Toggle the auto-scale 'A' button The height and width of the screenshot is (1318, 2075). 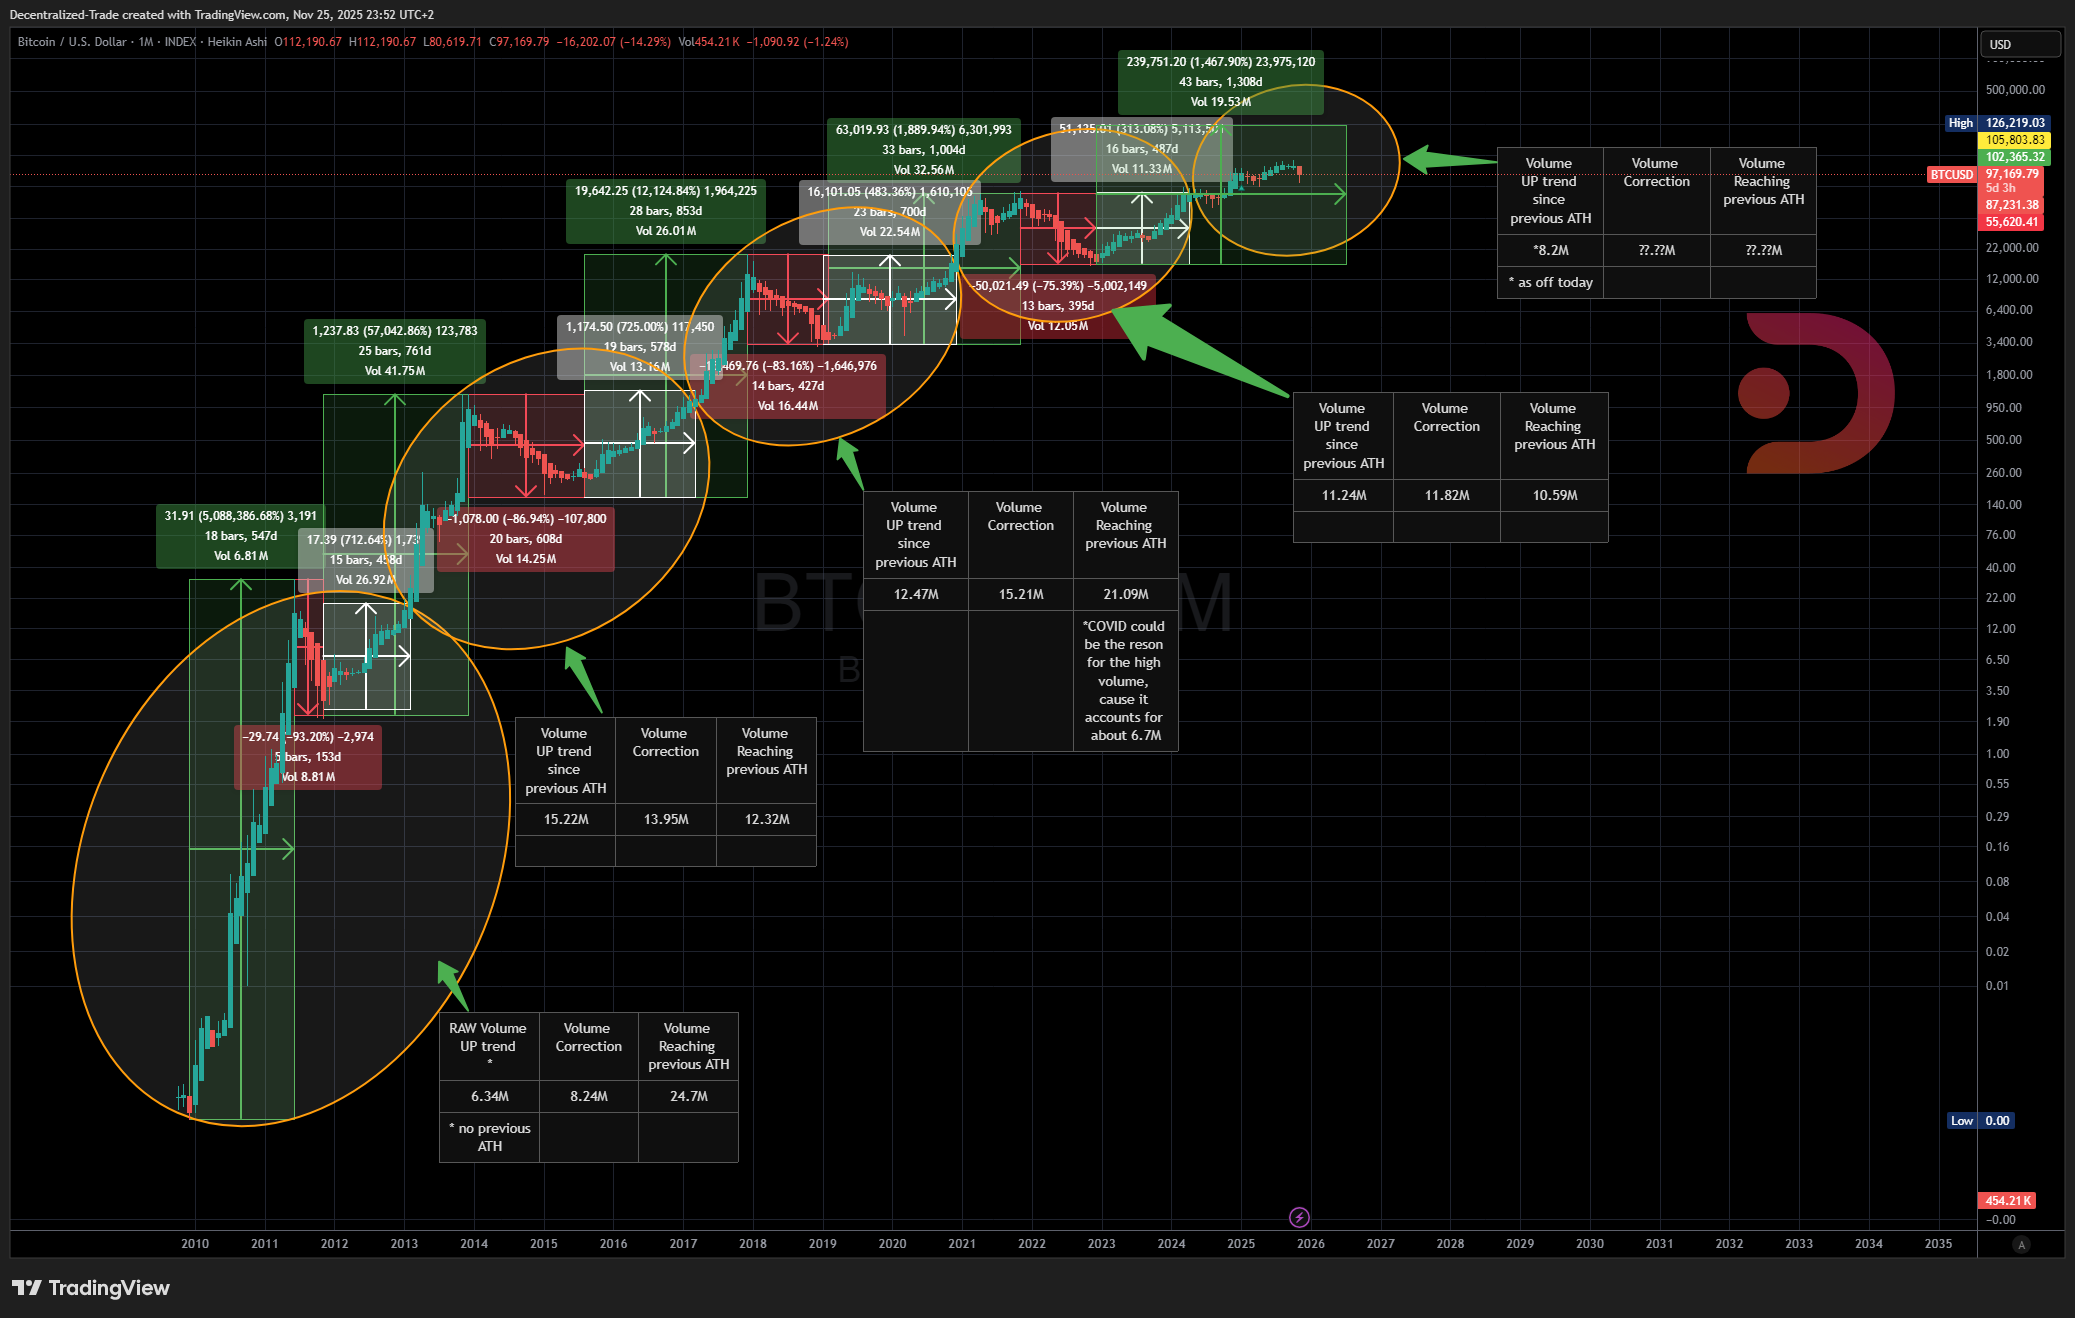(2021, 1245)
